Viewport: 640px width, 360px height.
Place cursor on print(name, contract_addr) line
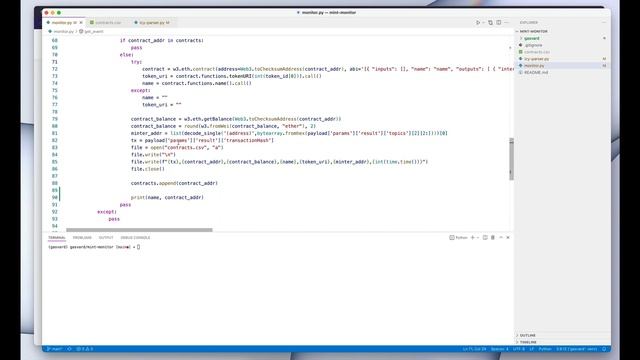coord(167,198)
